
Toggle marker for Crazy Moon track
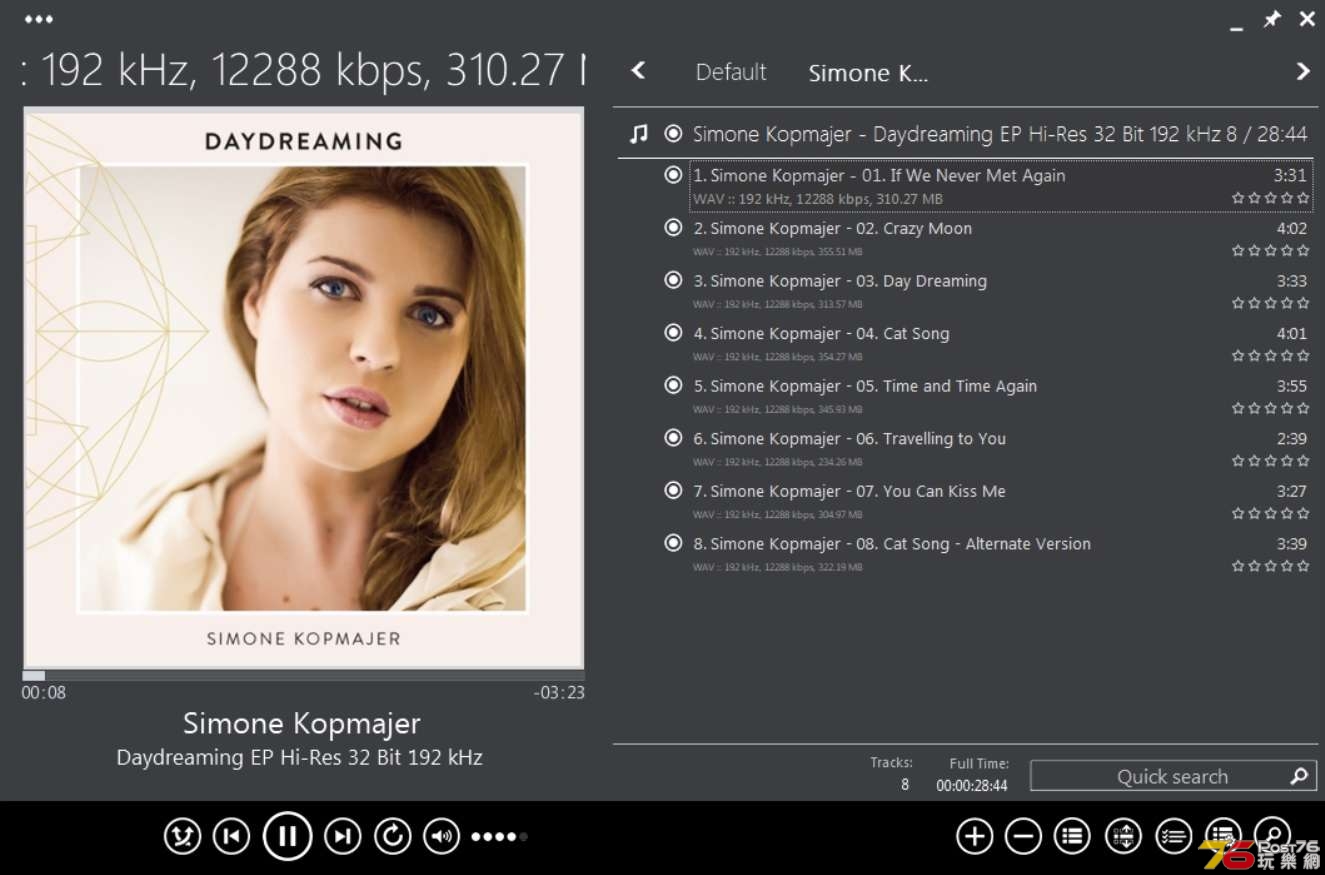(x=673, y=228)
